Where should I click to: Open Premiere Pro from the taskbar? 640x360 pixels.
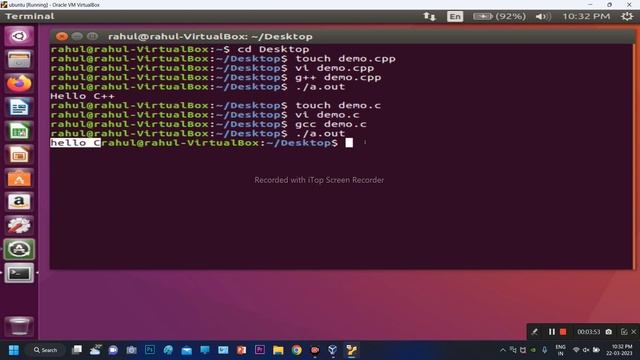260,350
